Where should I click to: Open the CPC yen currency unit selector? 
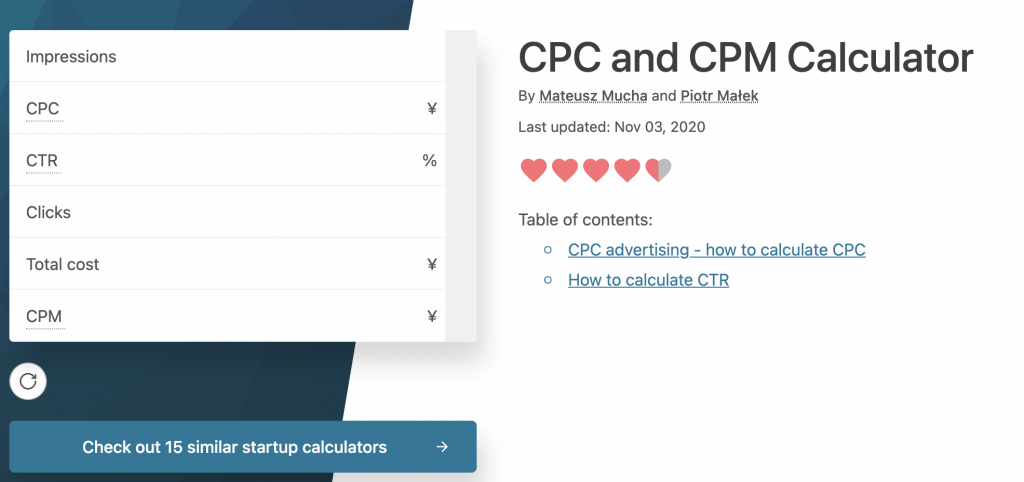pyautogui.click(x=431, y=108)
